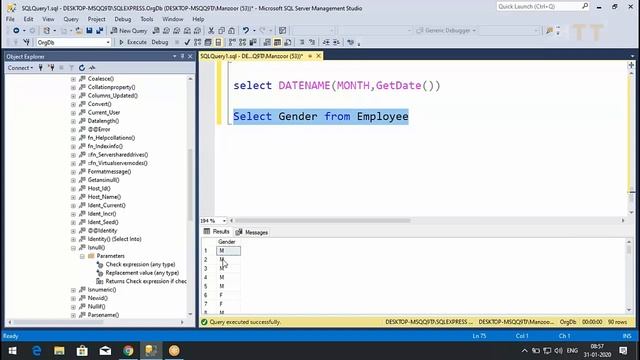Screen dimensions: 640x360
Task: Expand the Newid() function node
Action: coord(73,298)
